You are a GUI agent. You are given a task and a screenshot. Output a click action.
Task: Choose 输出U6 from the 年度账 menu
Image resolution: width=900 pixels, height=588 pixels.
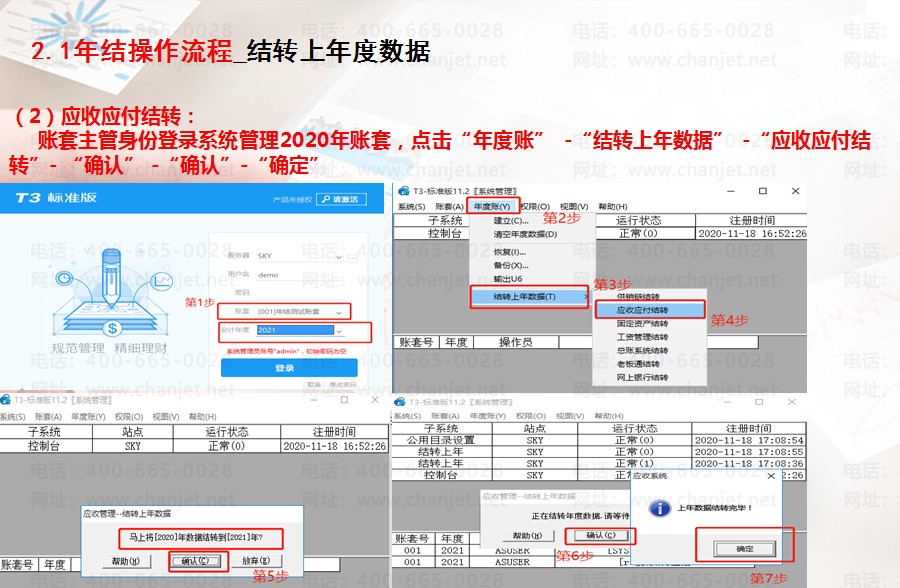[508, 279]
